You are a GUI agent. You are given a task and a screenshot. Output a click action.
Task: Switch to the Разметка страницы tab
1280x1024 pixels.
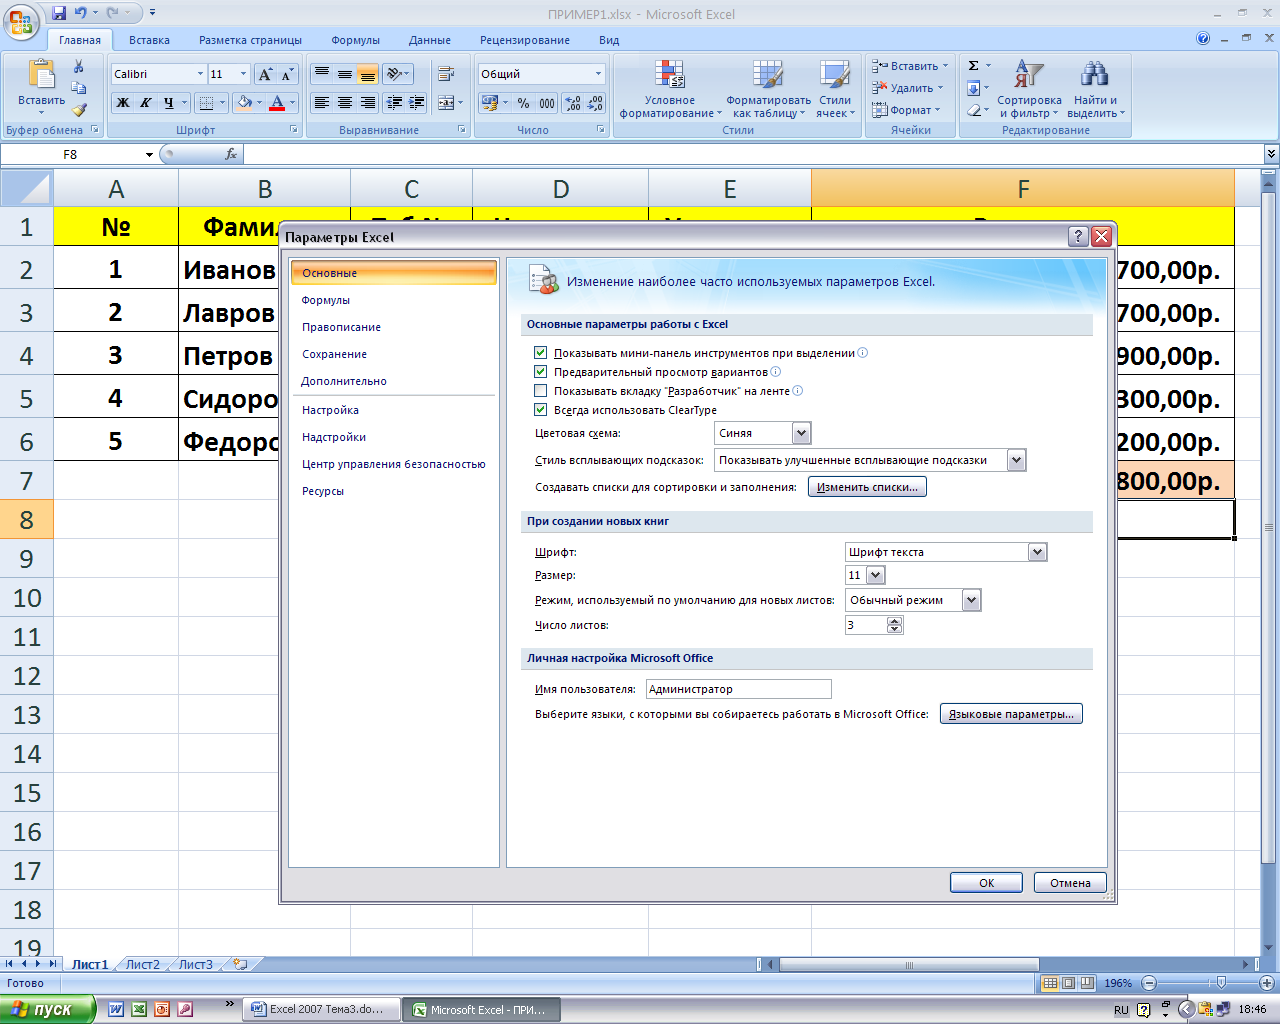click(x=250, y=40)
